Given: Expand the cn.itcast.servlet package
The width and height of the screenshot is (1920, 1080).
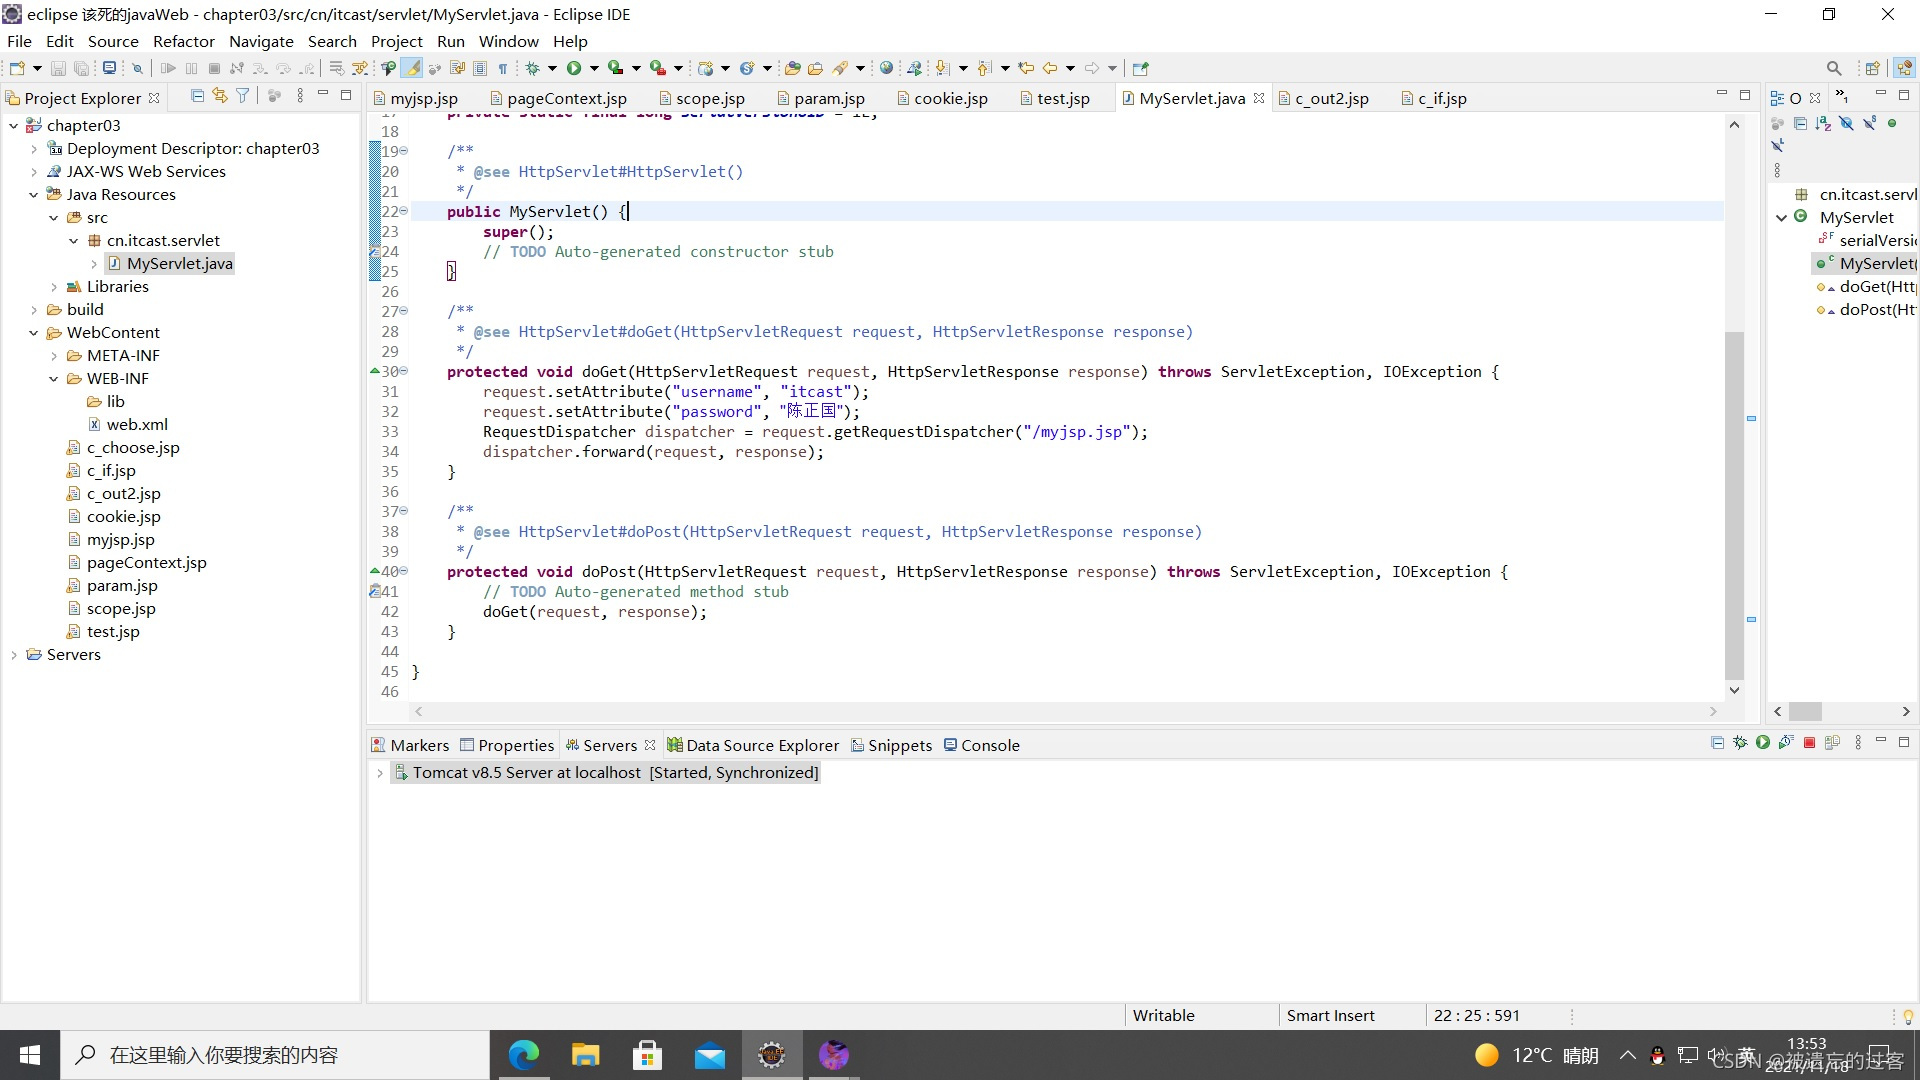Looking at the screenshot, I should (75, 240).
